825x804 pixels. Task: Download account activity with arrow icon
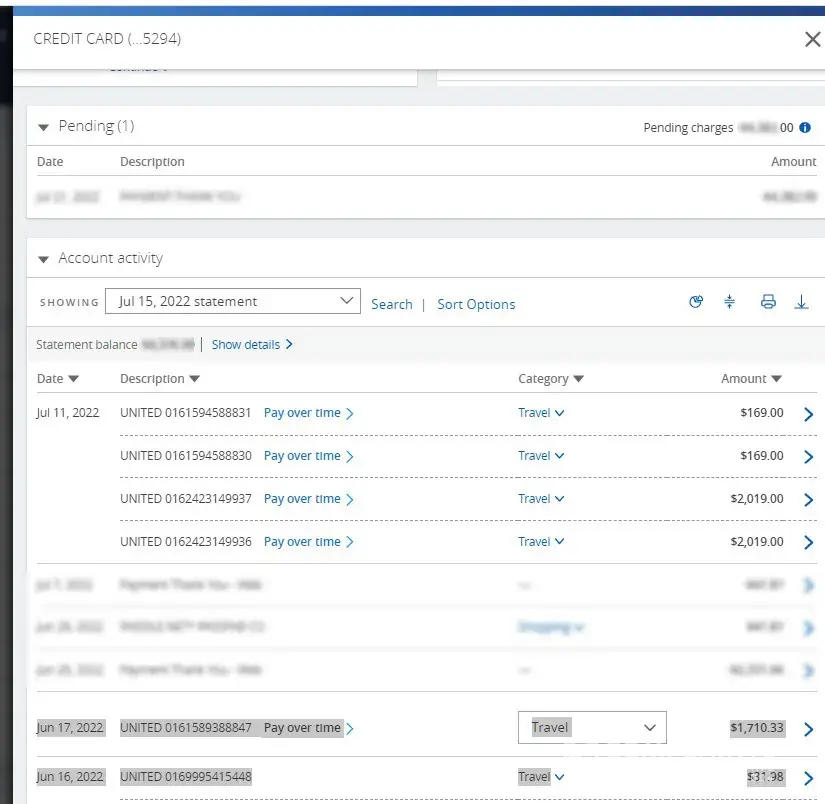[801, 302]
